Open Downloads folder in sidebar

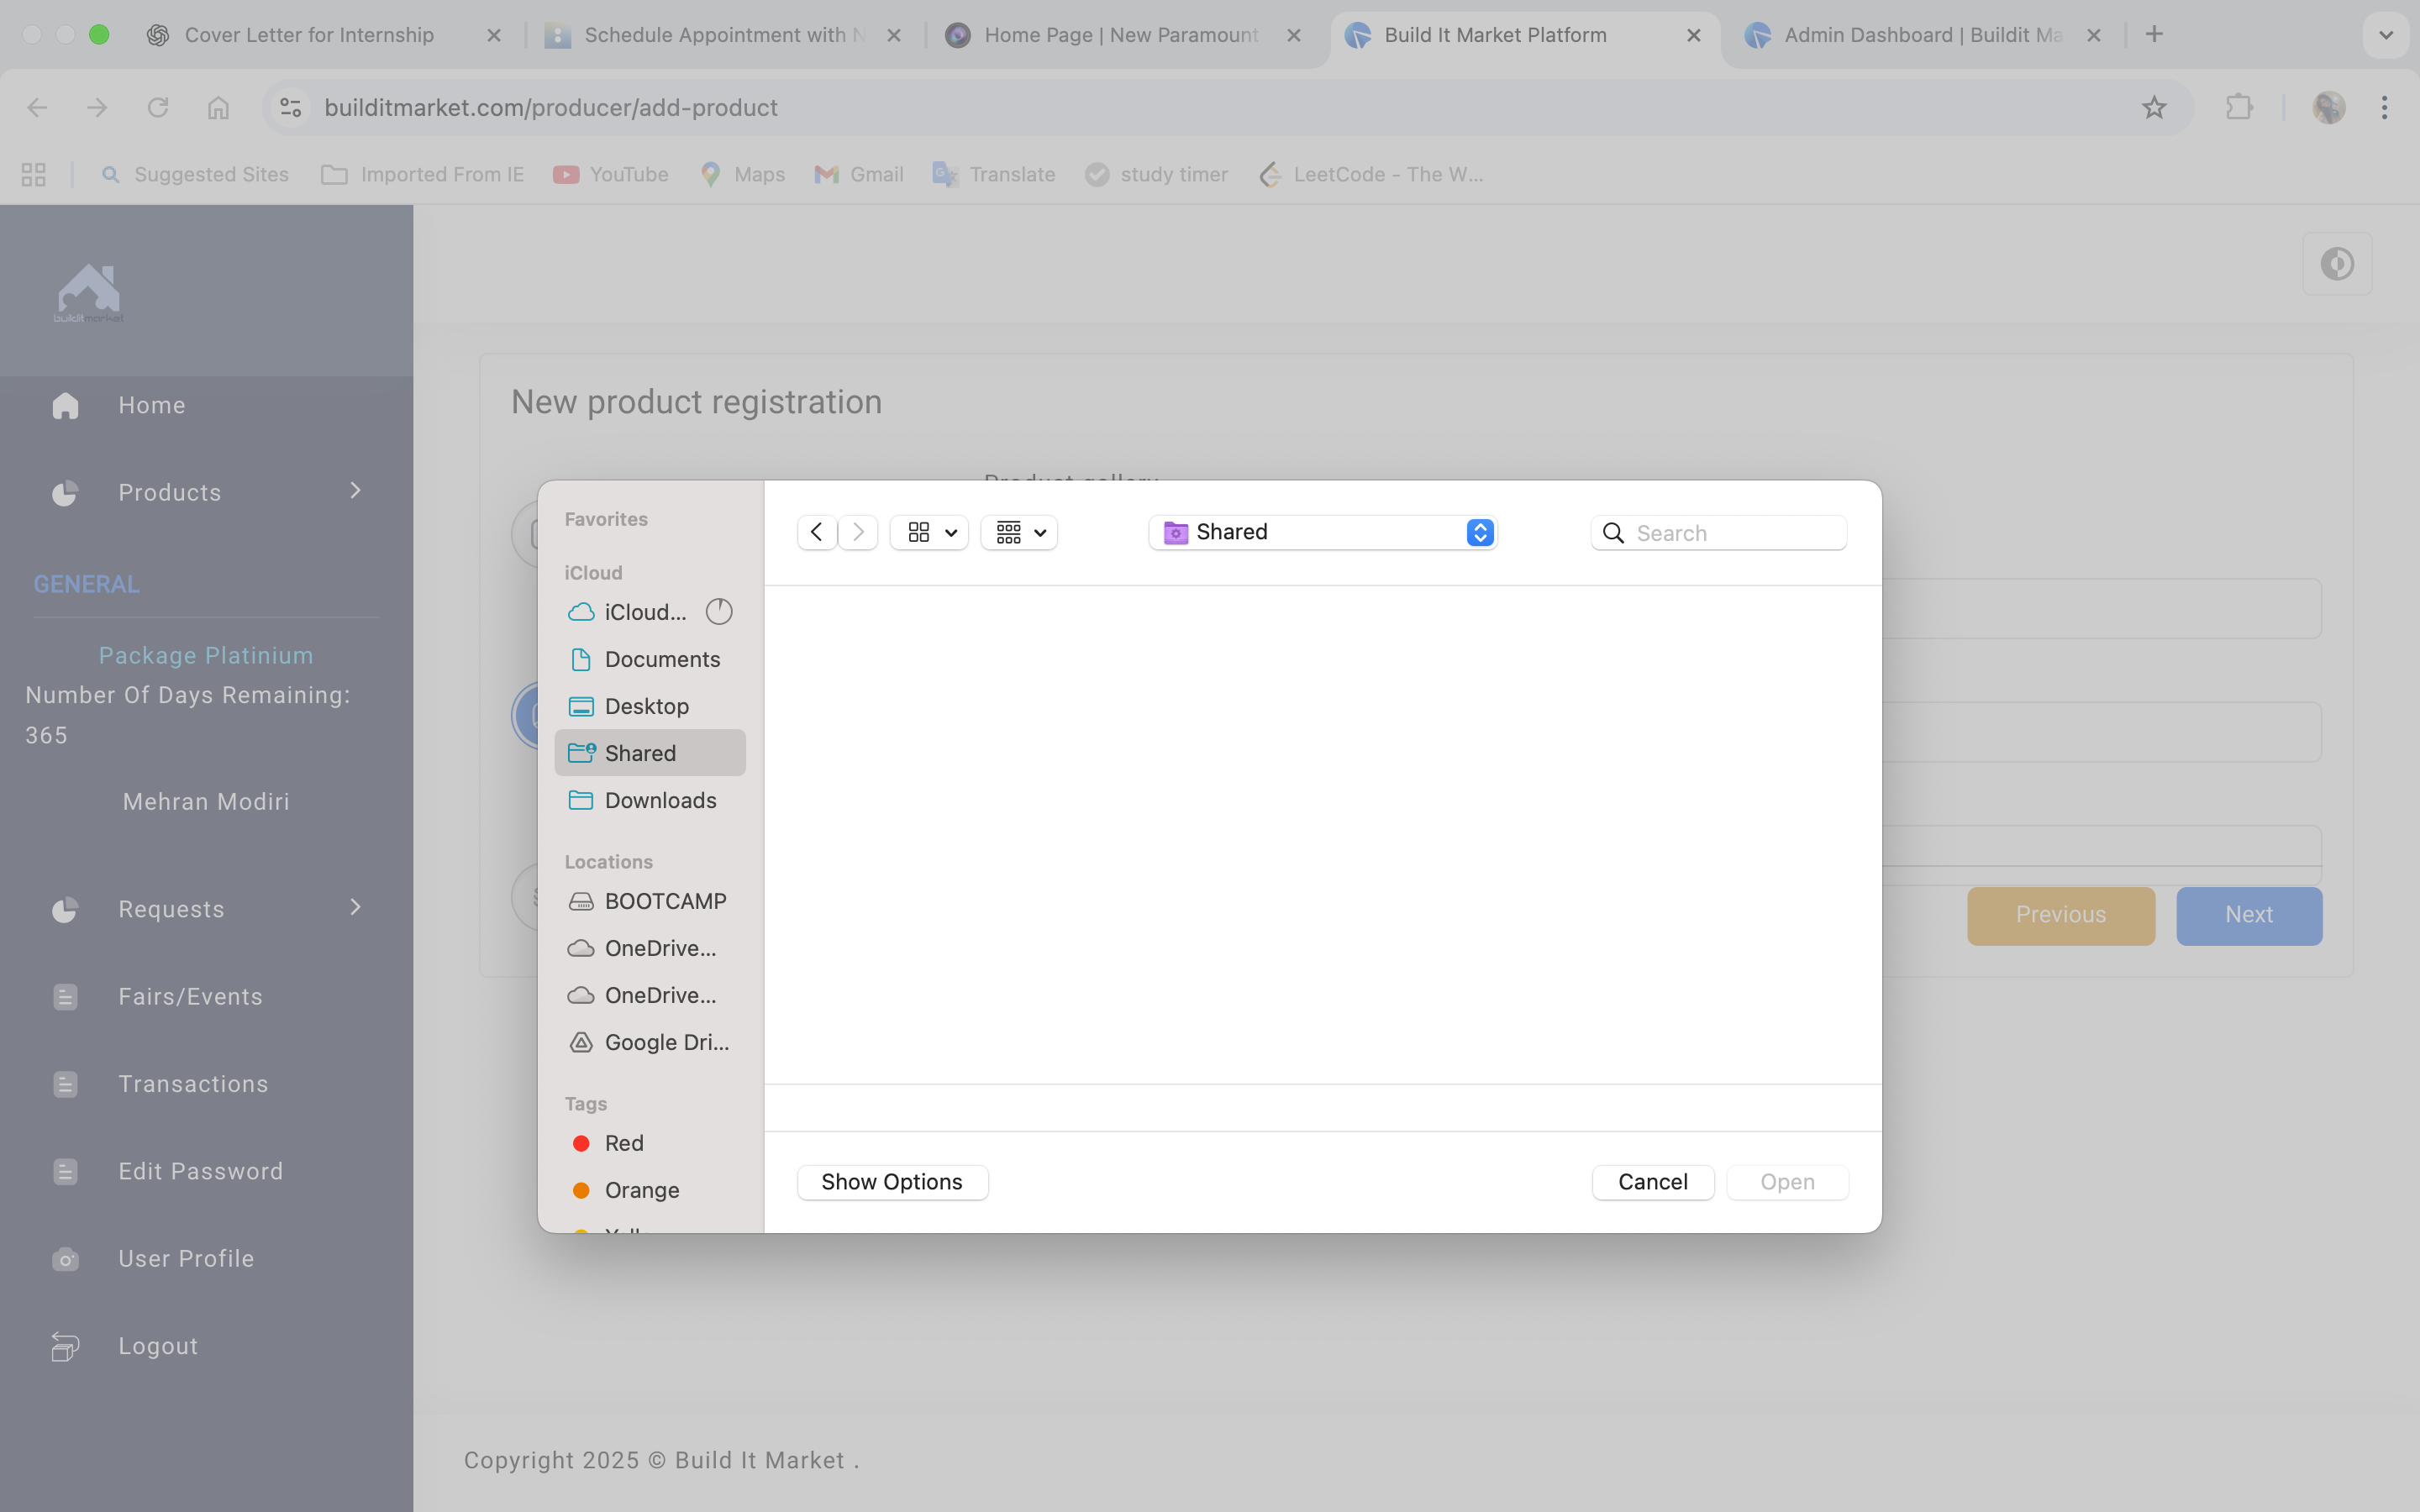(x=660, y=800)
